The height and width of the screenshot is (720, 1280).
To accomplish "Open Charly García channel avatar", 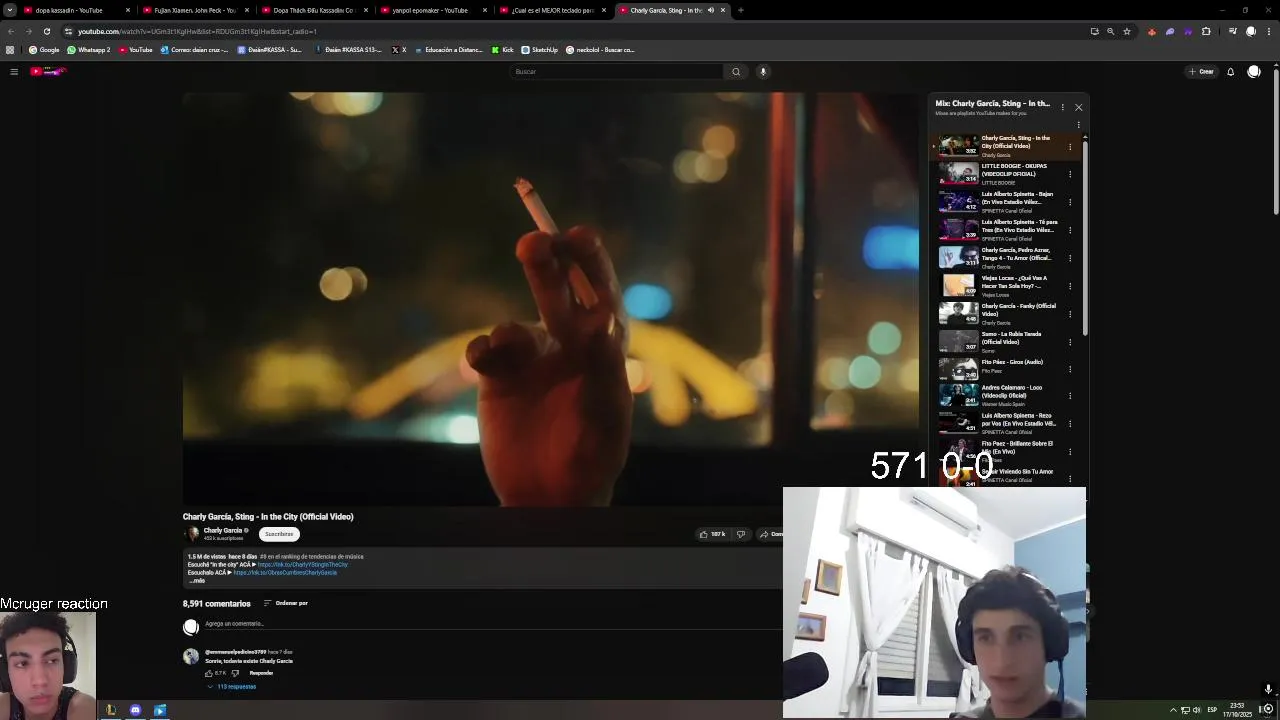I will coord(191,534).
